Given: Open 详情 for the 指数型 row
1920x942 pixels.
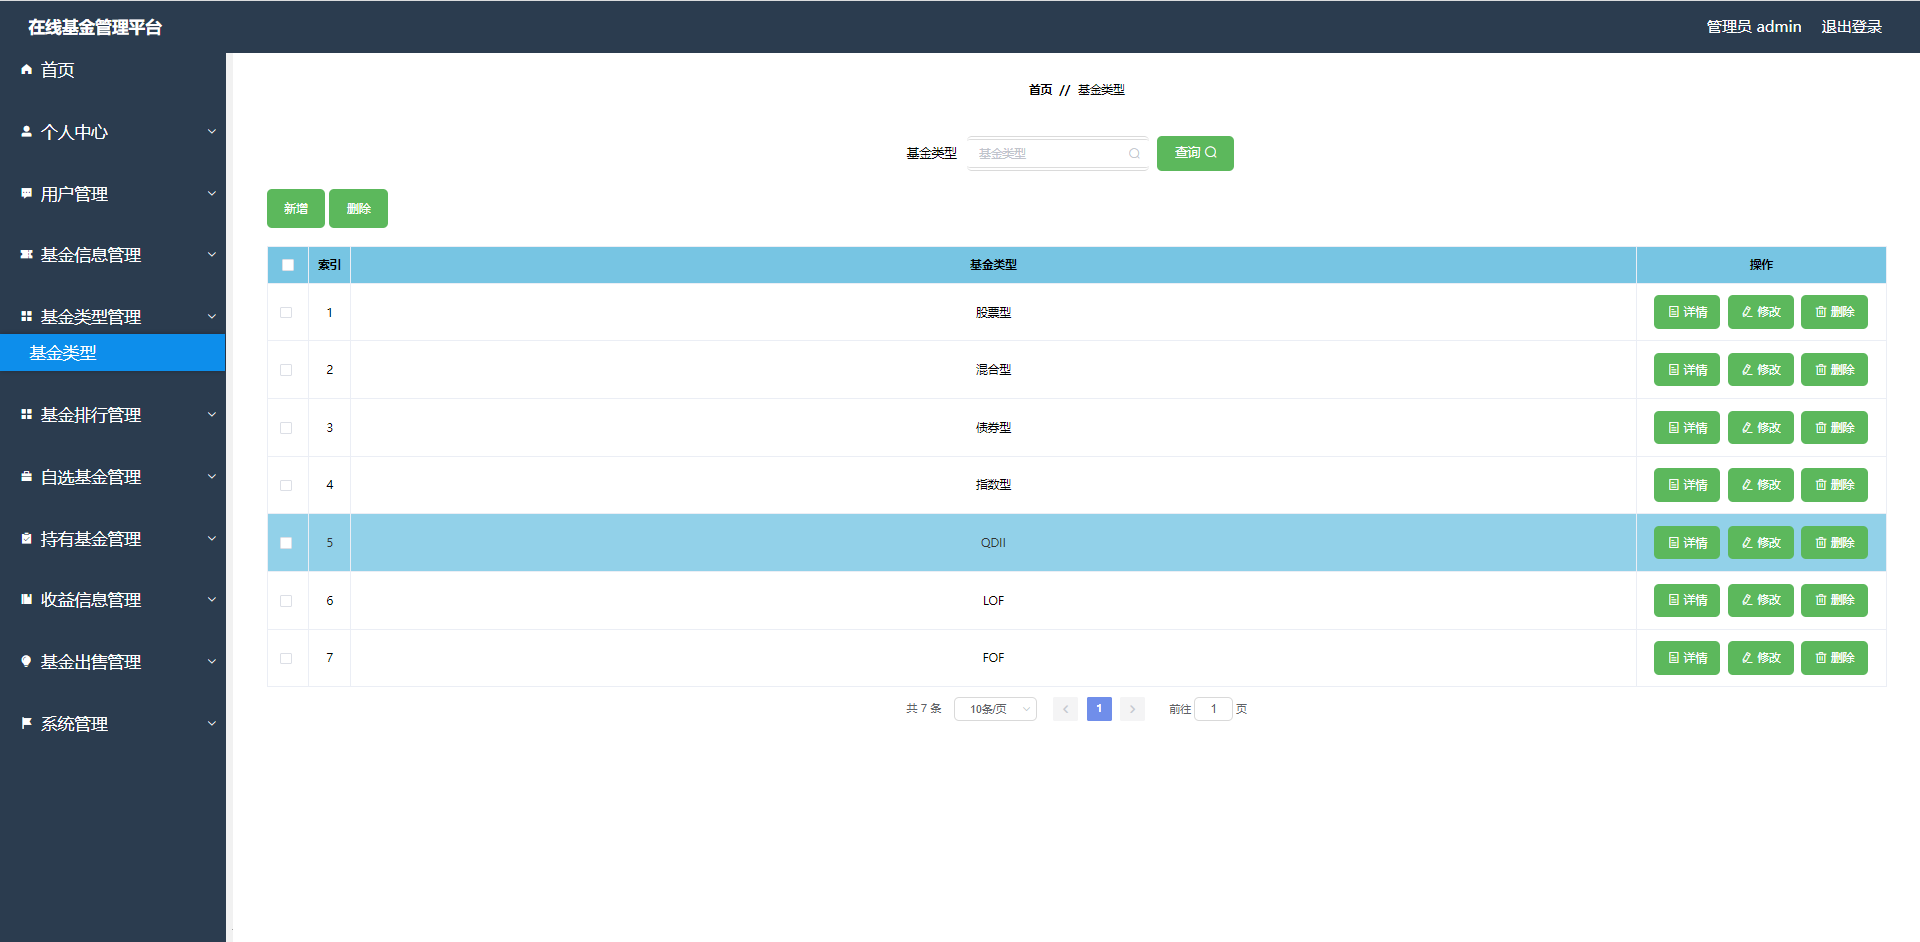Looking at the screenshot, I should point(1687,485).
